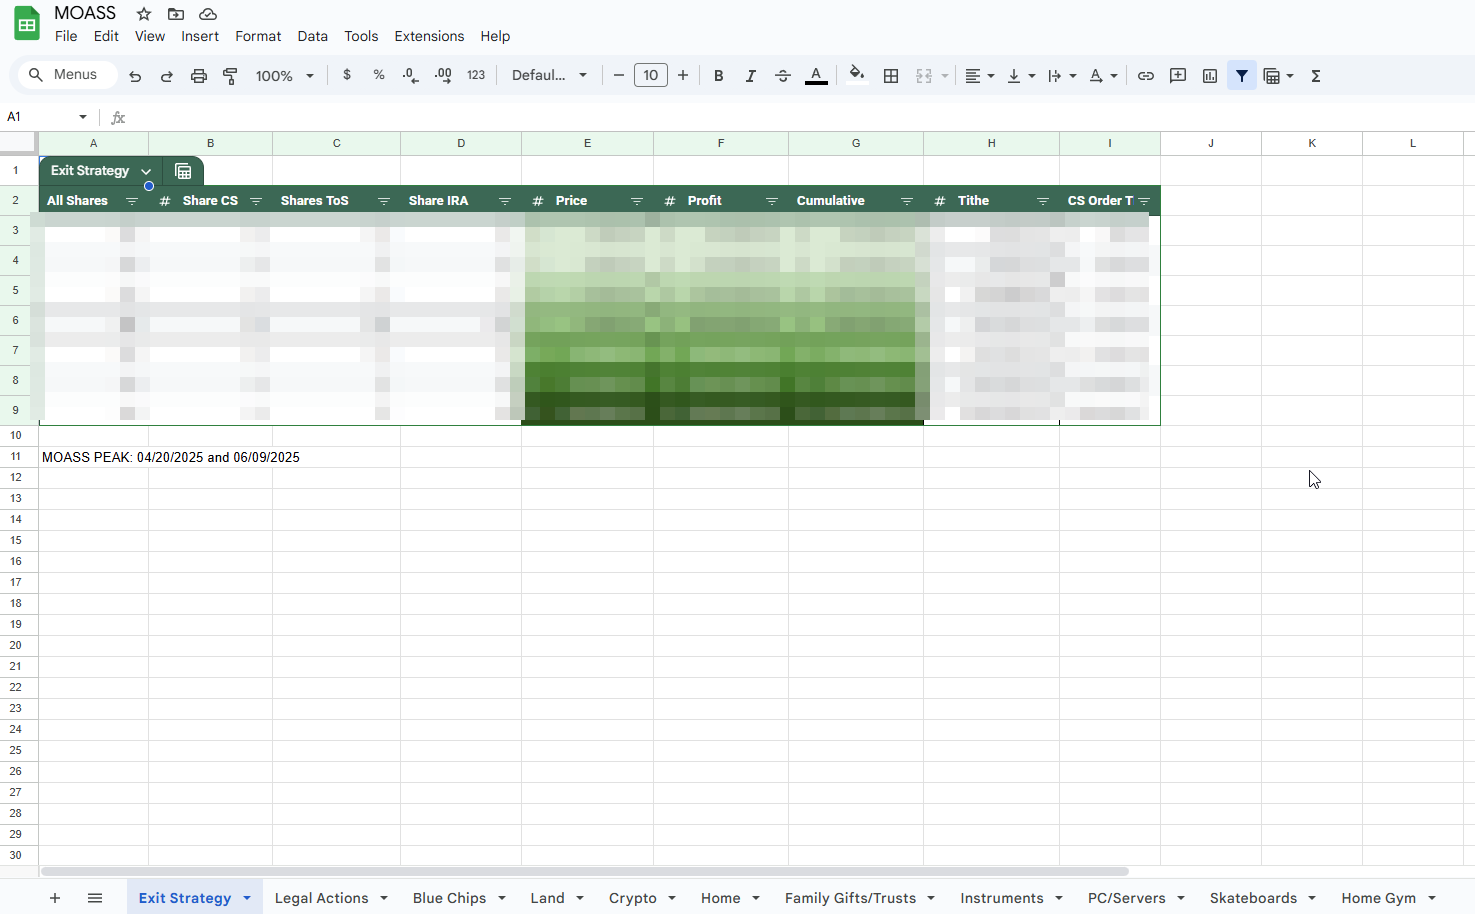This screenshot has width=1475, height=914.
Task: Open the File menu
Action: click(66, 36)
